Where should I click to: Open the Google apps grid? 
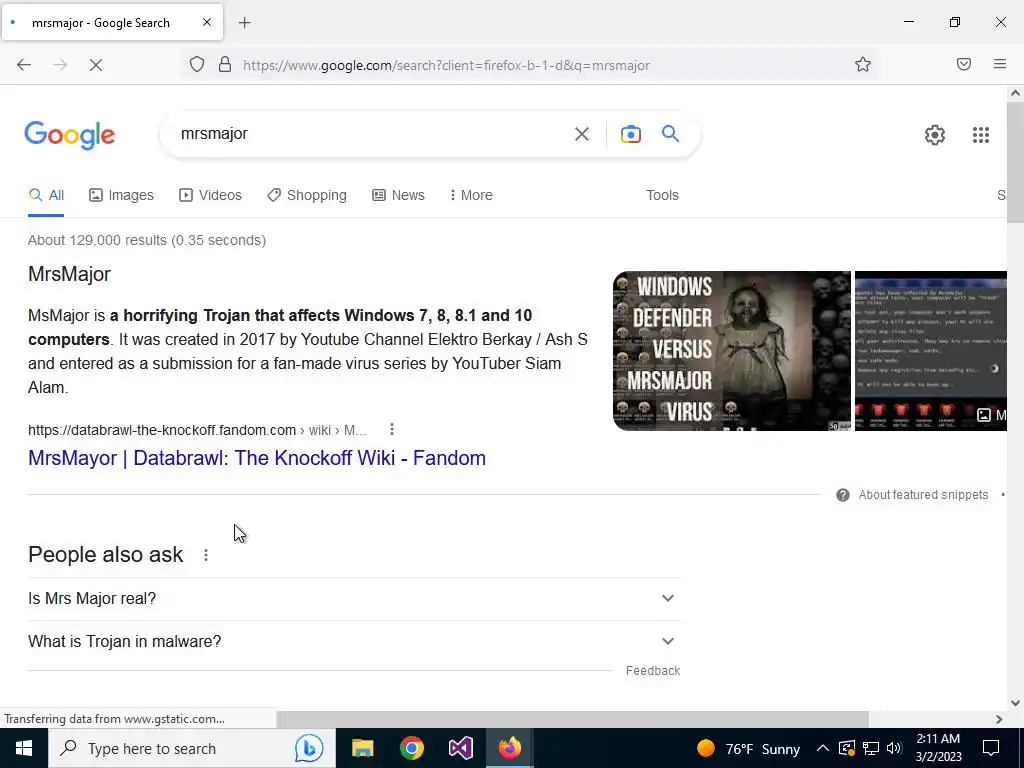980,135
